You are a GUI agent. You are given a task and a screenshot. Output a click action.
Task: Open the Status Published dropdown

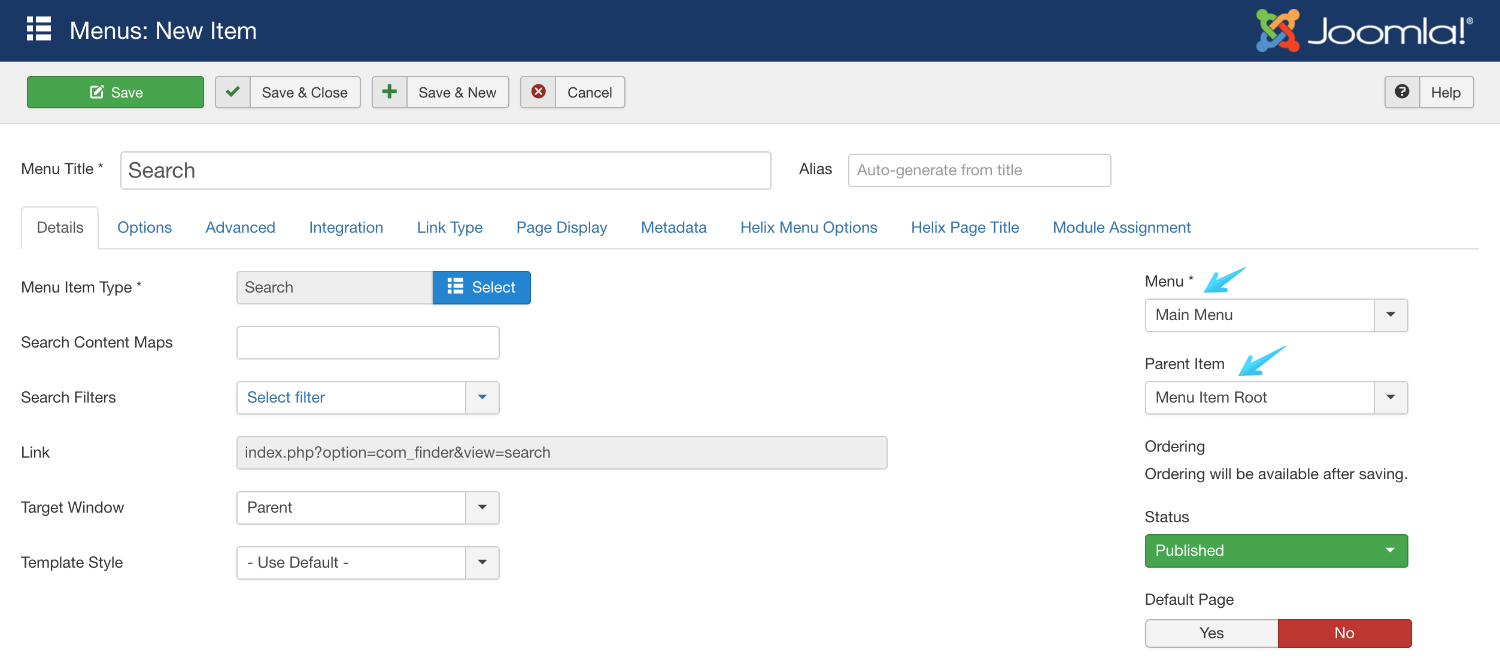(1276, 551)
